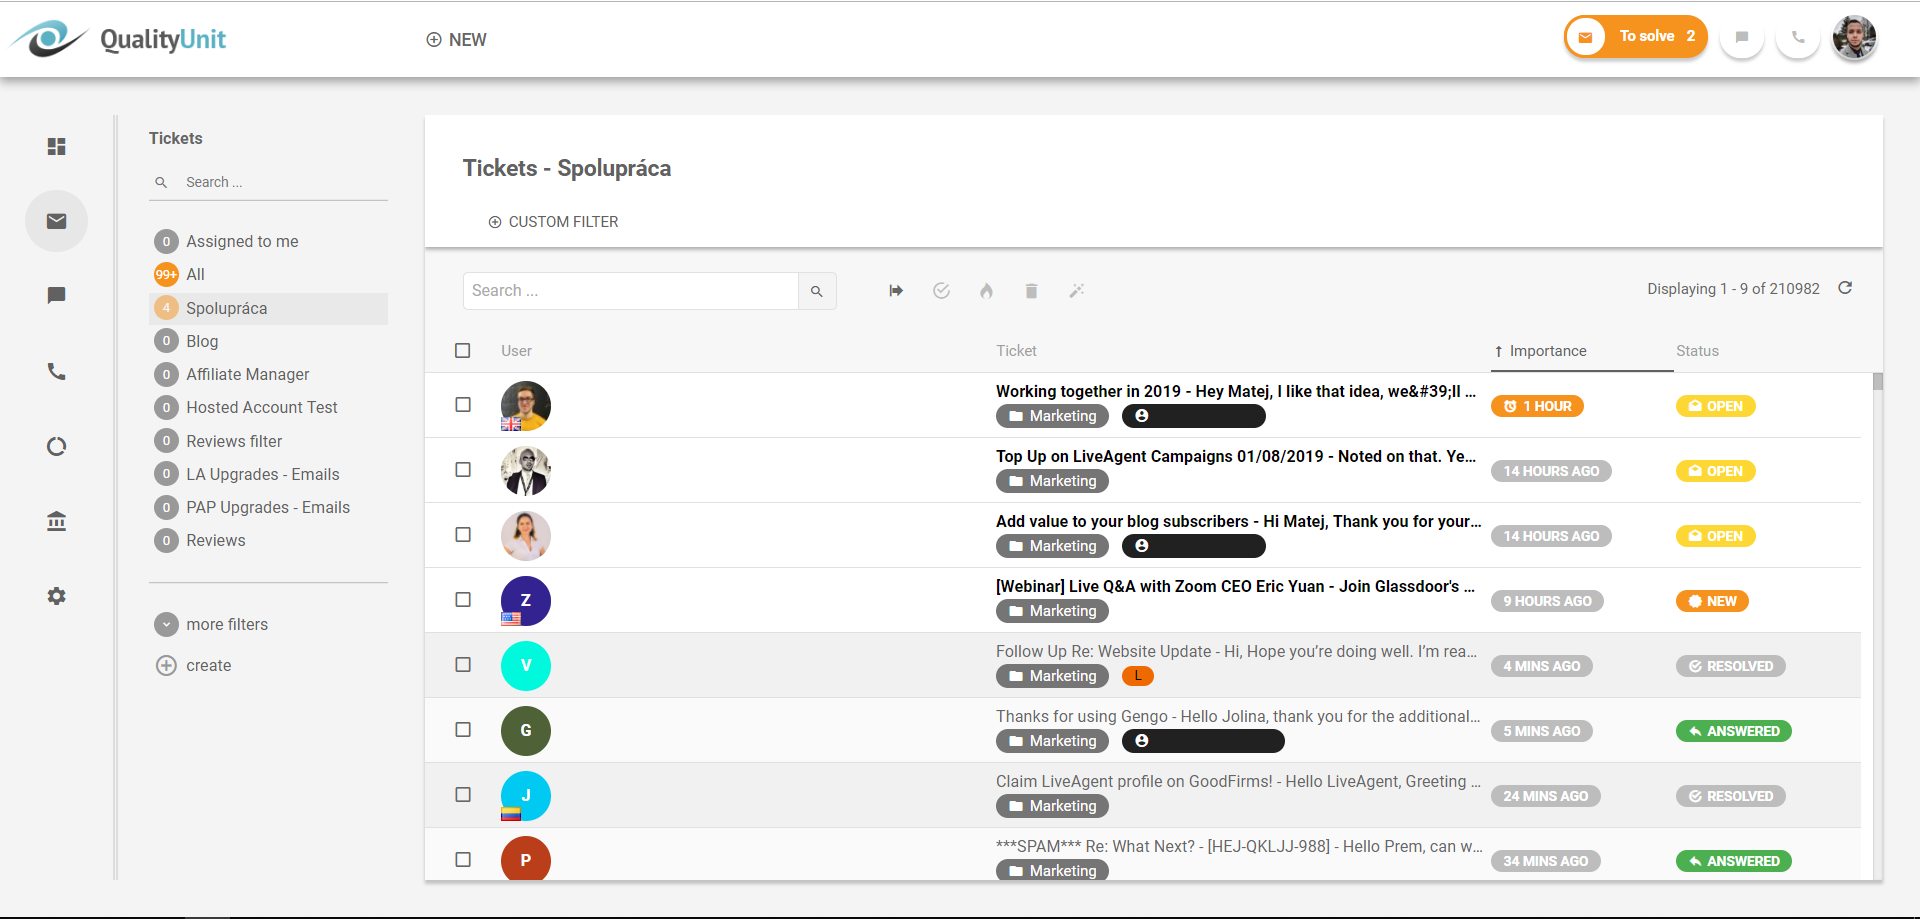This screenshot has width=1920, height=919.
Task: Select the 'All' tickets filter
Action: (x=195, y=274)
